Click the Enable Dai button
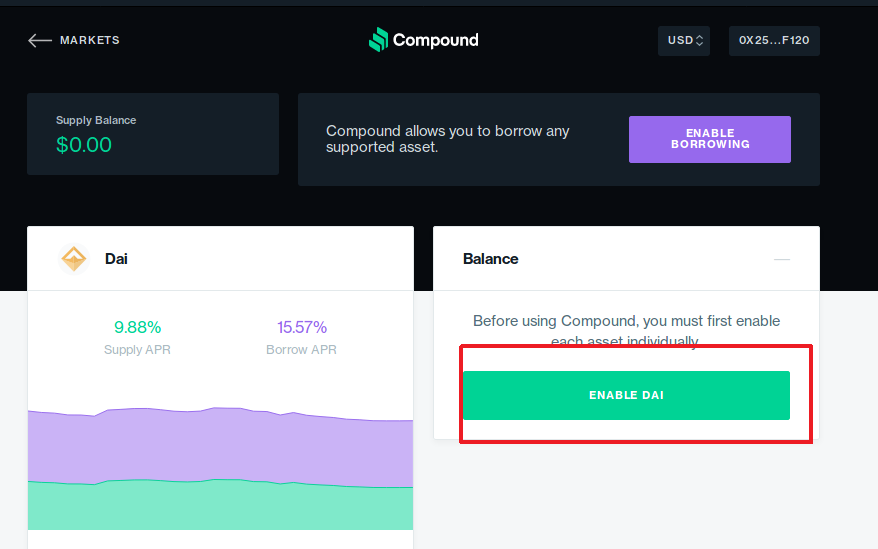878x549 pixels. pyautogui.click(x=626, y=395)
